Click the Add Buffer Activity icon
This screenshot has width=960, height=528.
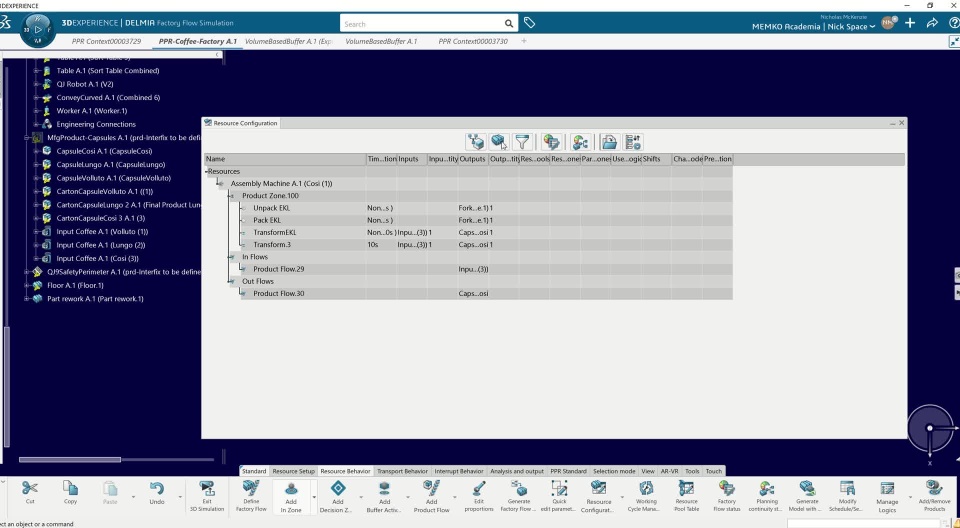pyautogui.click(x=384, y=488)
